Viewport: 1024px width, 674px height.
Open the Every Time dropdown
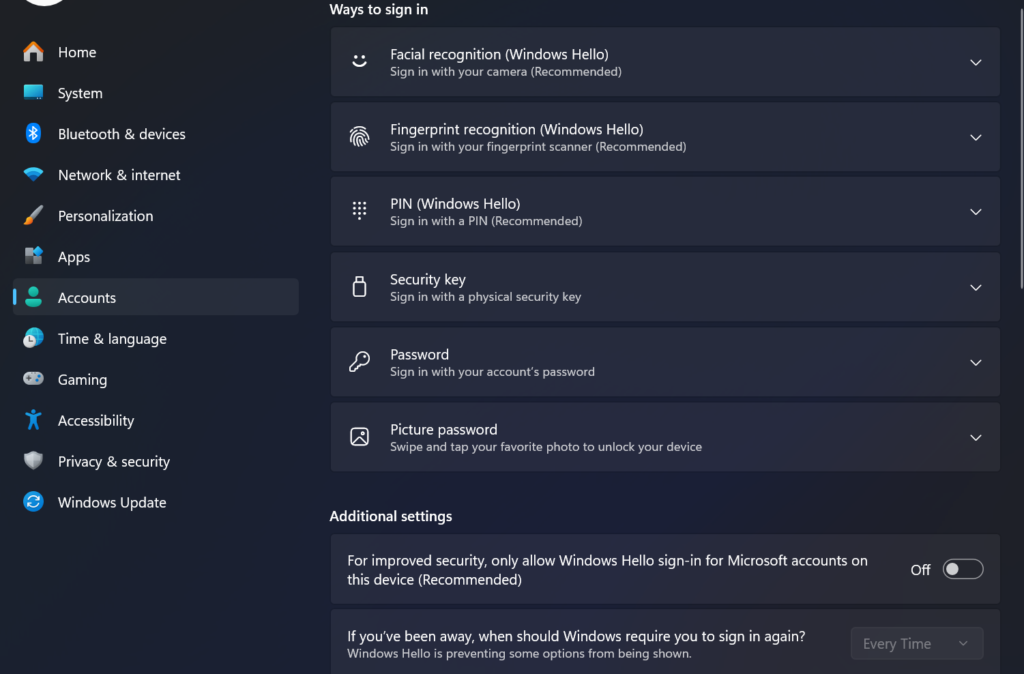click(915, 643)
